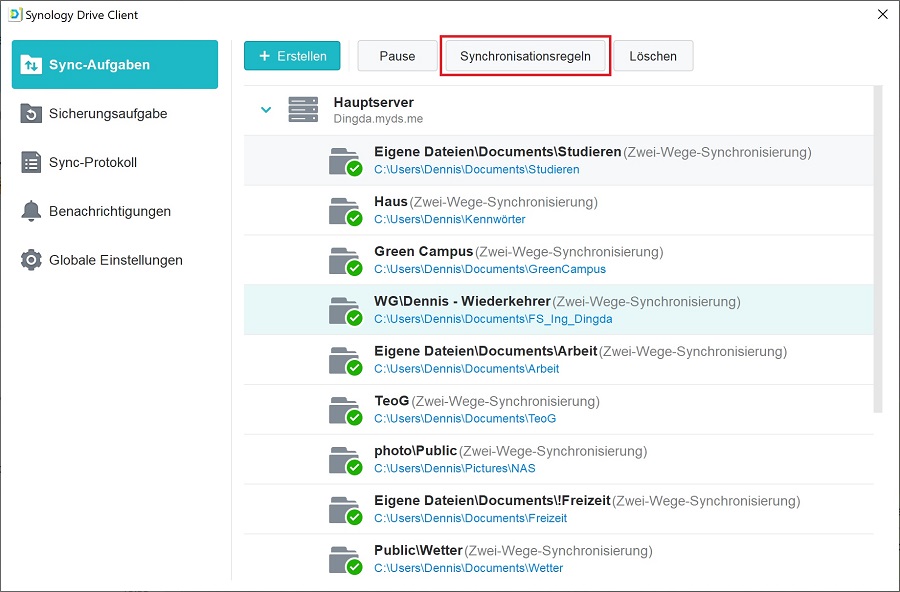Select task title Eigene Dateien\Documents\Arbeit

[x=486, y=351]
